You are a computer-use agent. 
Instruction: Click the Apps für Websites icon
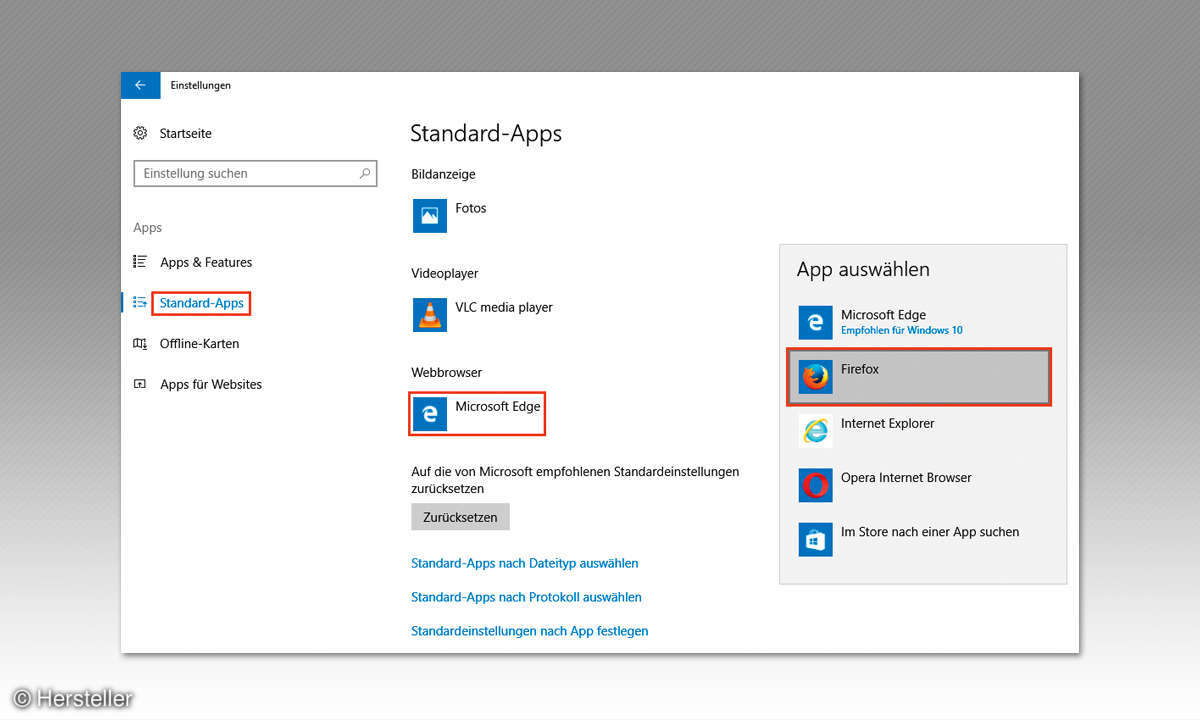tap(140, 384)
